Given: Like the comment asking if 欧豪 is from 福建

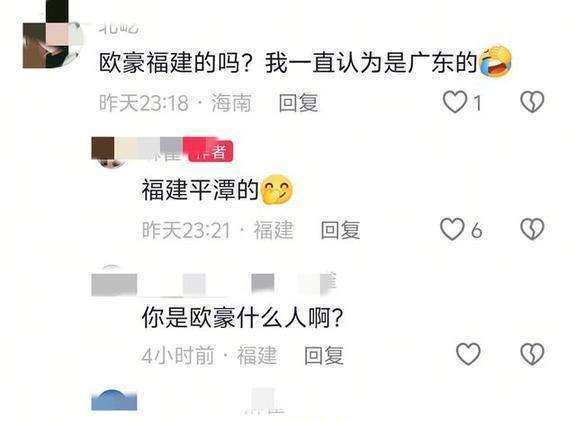Looking at the screenshot, I should (x=455, y=102).
